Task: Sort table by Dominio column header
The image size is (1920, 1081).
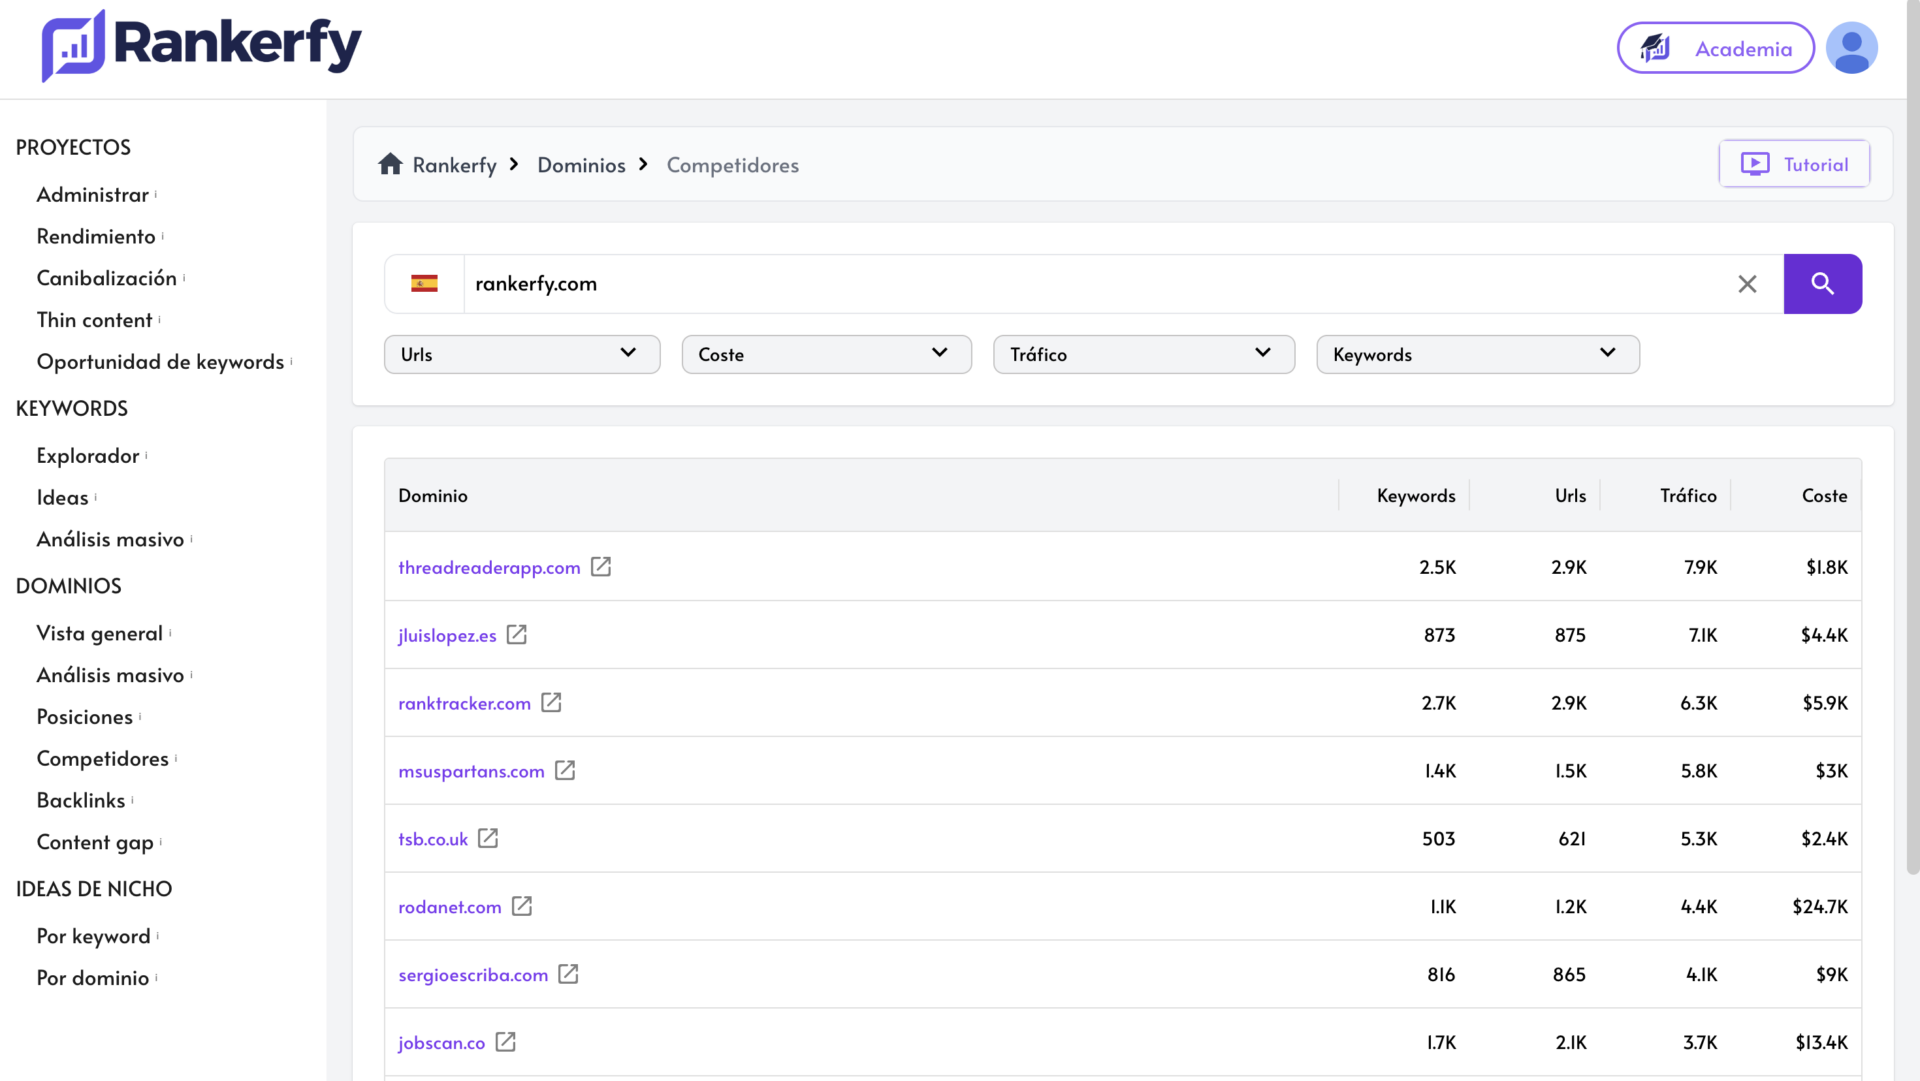Action: [x=433, y=496]
